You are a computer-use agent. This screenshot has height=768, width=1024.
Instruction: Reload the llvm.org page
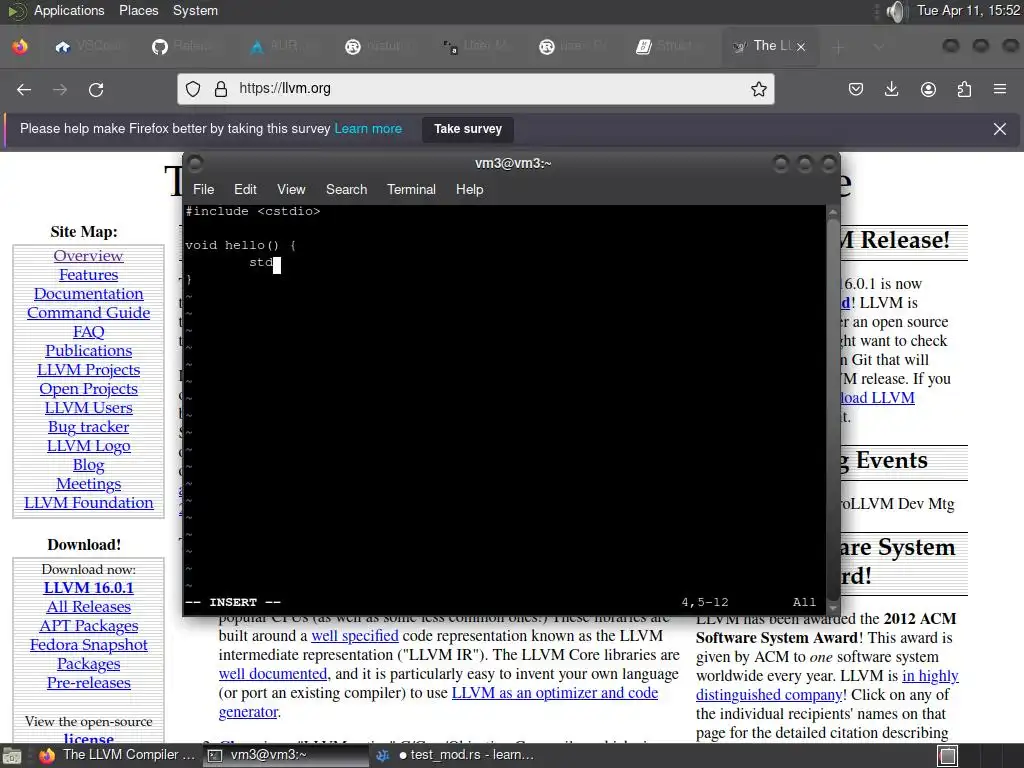coord(96,89)
